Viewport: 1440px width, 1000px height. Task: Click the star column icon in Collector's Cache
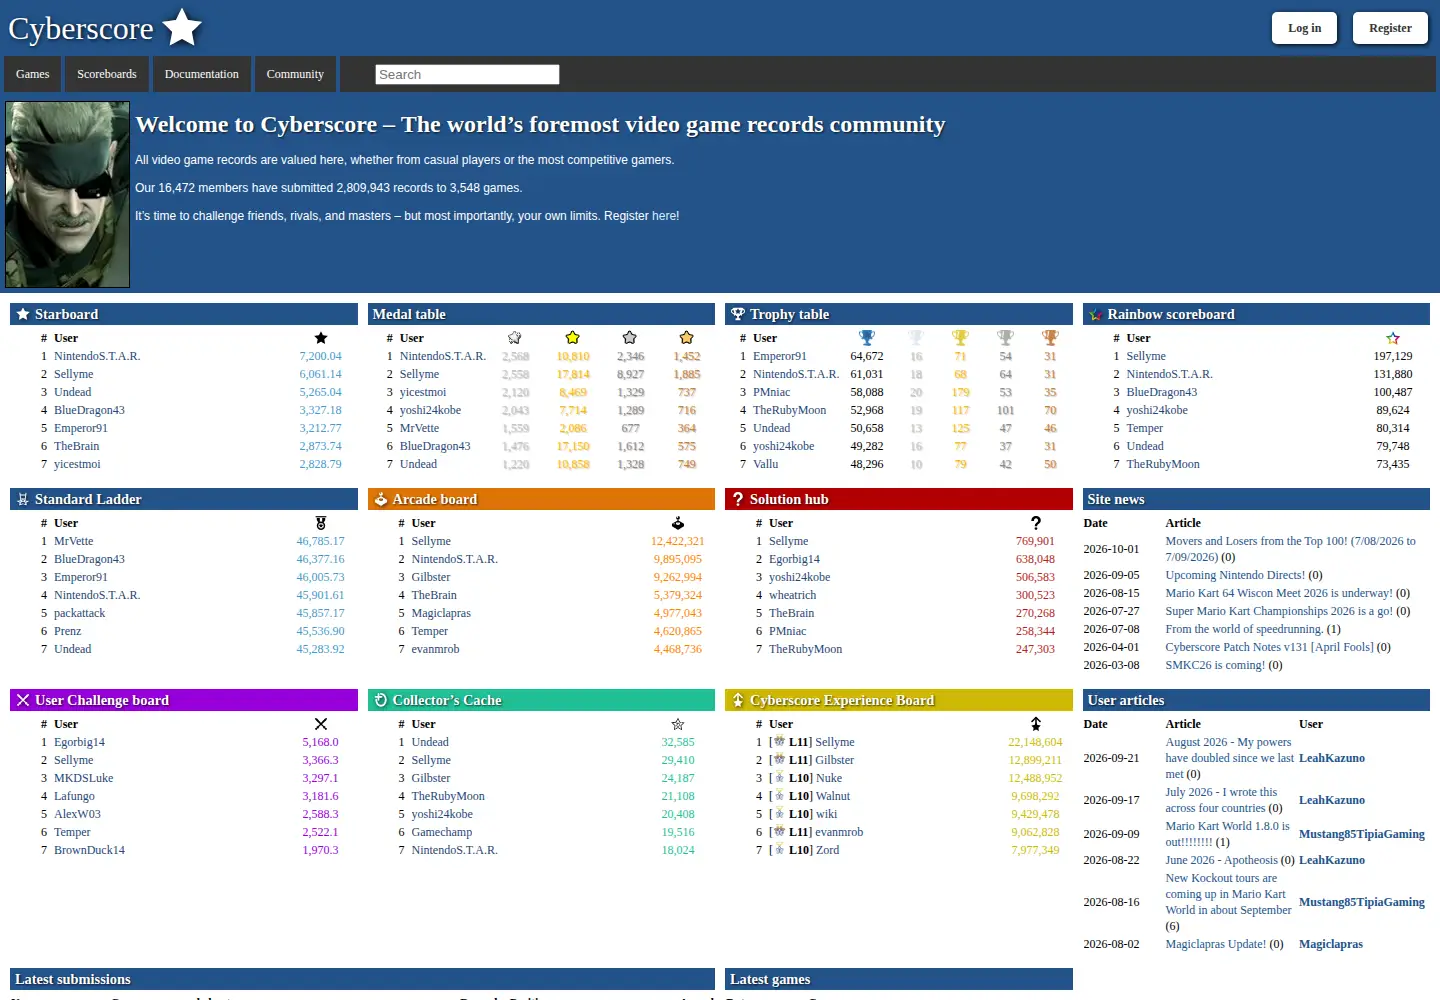[678, 724]
